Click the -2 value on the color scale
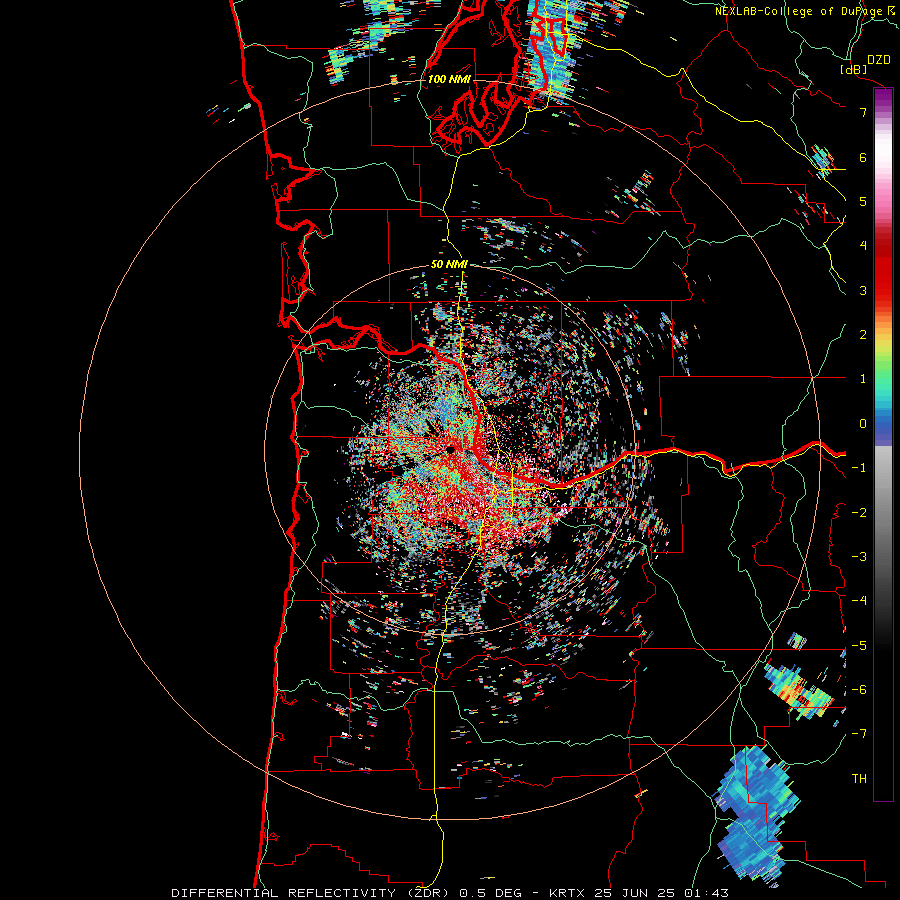 click(859, 512)
